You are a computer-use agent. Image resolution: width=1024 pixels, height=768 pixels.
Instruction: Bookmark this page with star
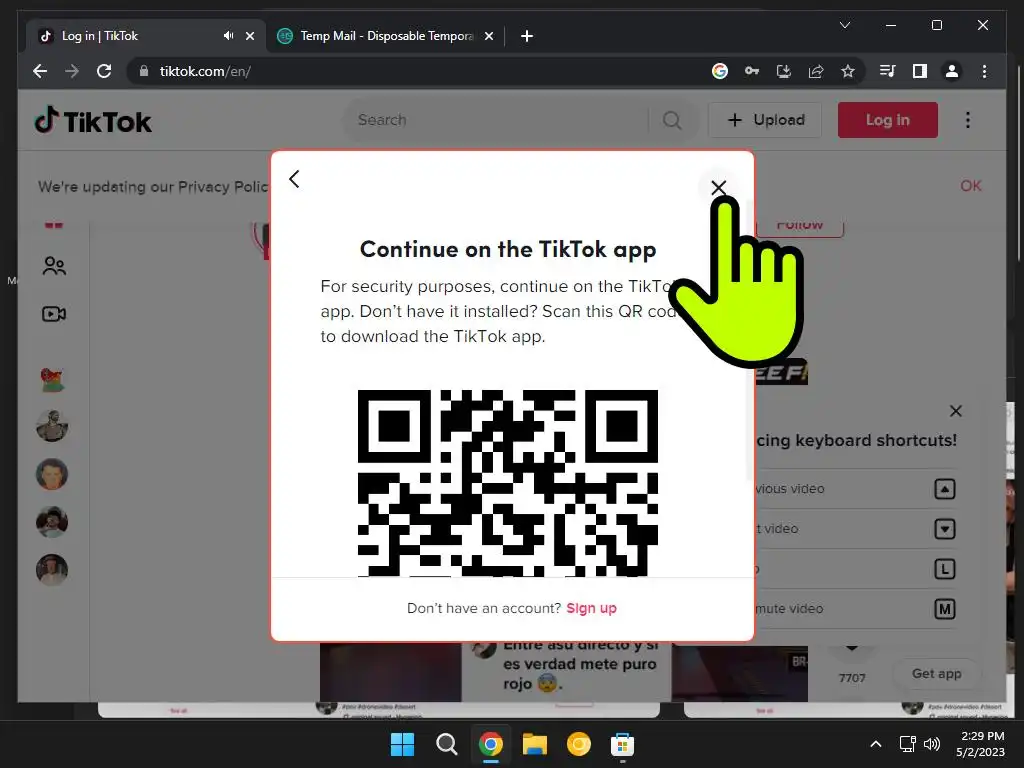point(848,71)
